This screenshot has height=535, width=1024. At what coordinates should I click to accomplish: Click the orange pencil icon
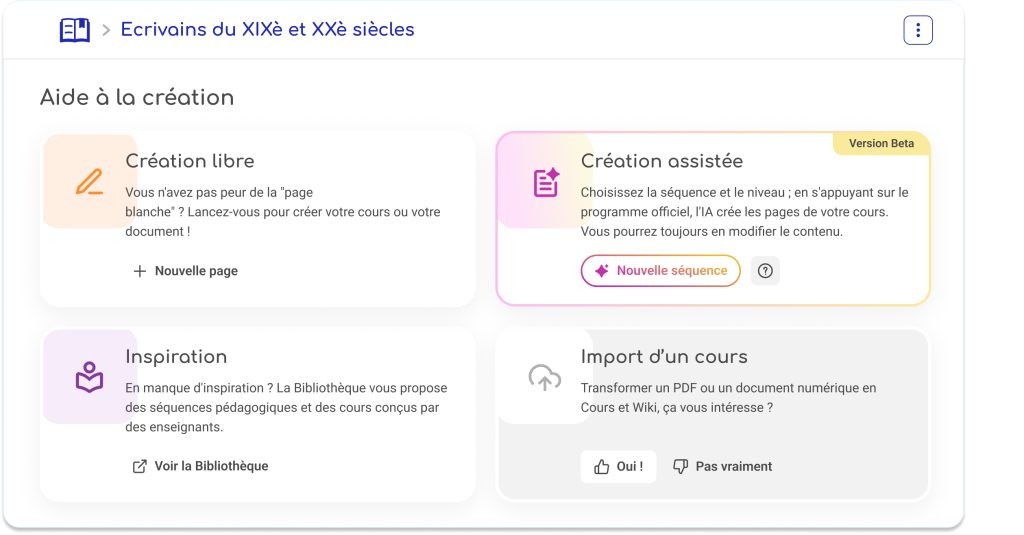(x=89, y=182)
